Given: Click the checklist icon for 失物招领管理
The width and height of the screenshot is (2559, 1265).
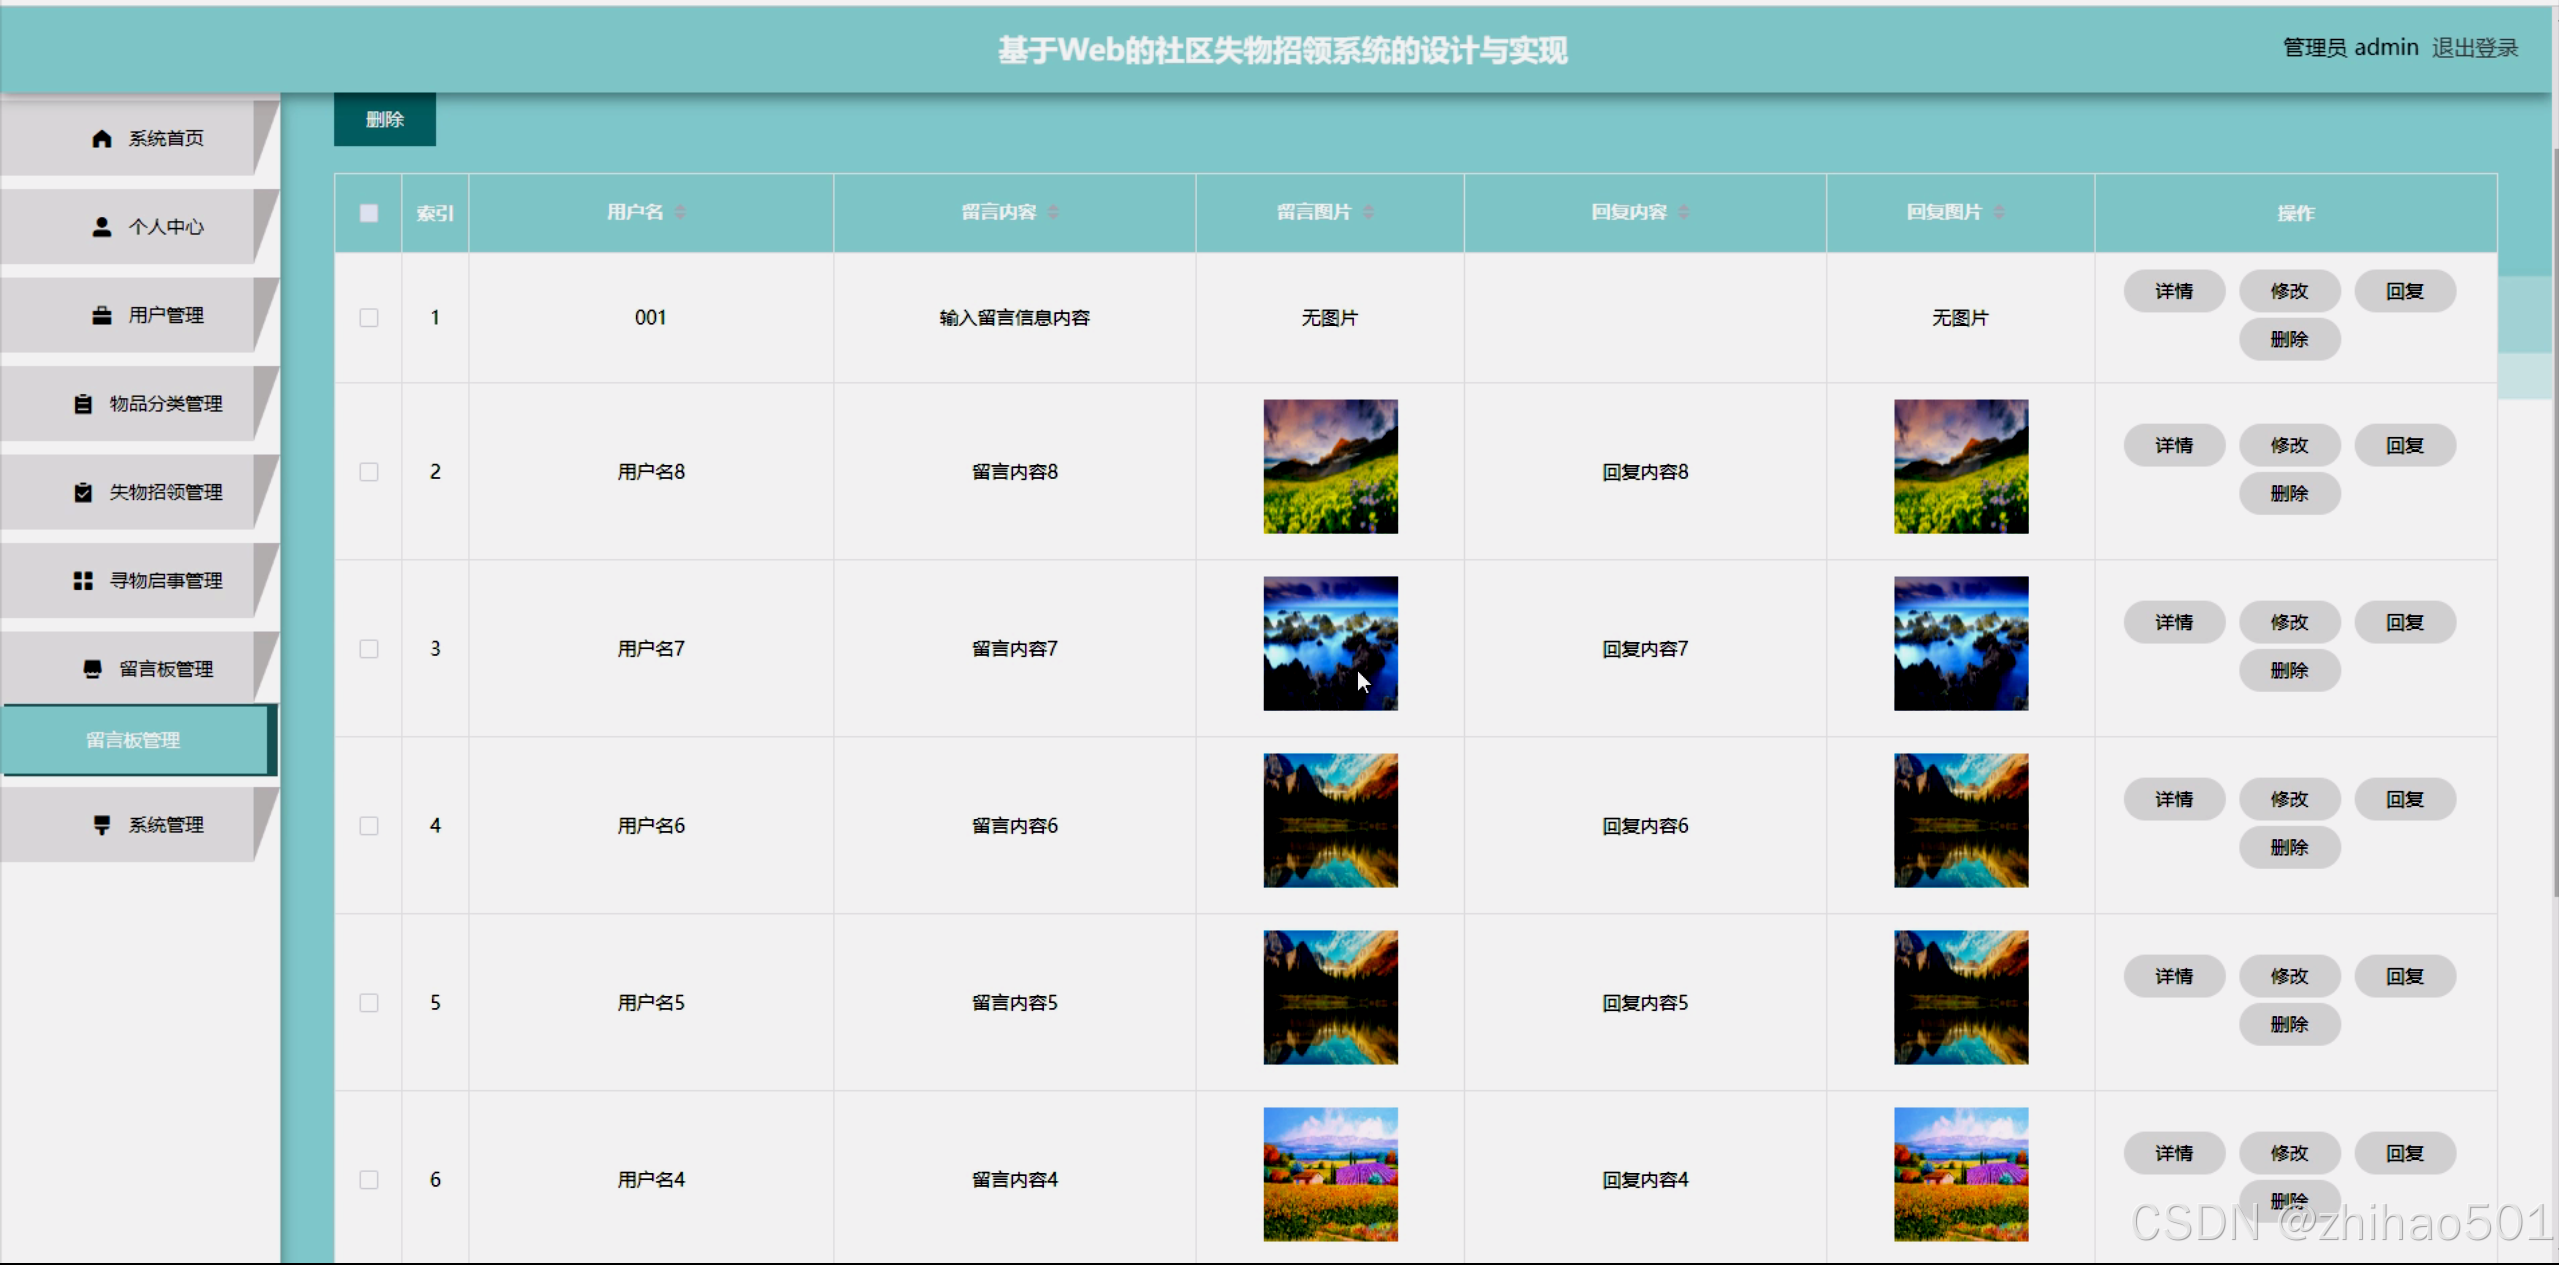Looking at the screenshot, I should 83,492.
